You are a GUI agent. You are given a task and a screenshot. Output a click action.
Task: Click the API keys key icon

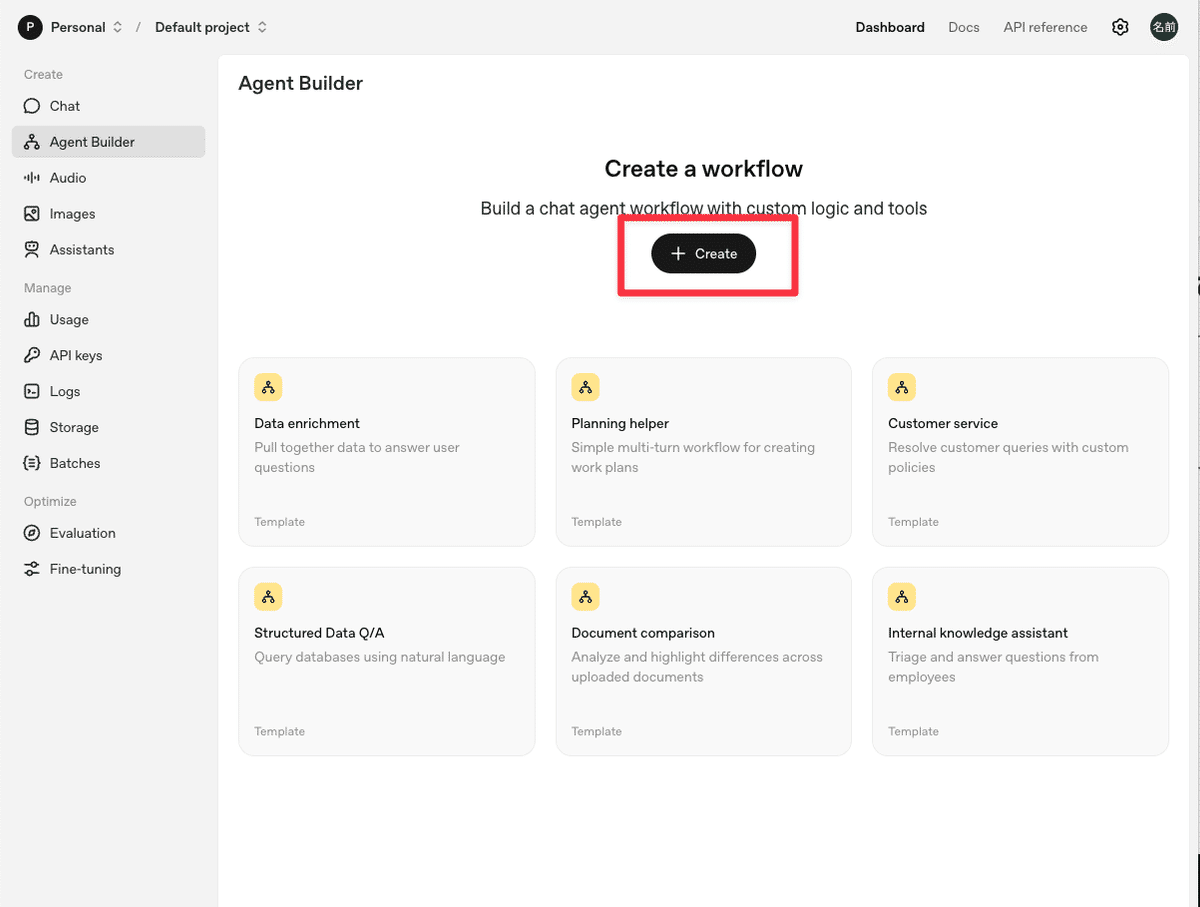[x=32, y=356]
